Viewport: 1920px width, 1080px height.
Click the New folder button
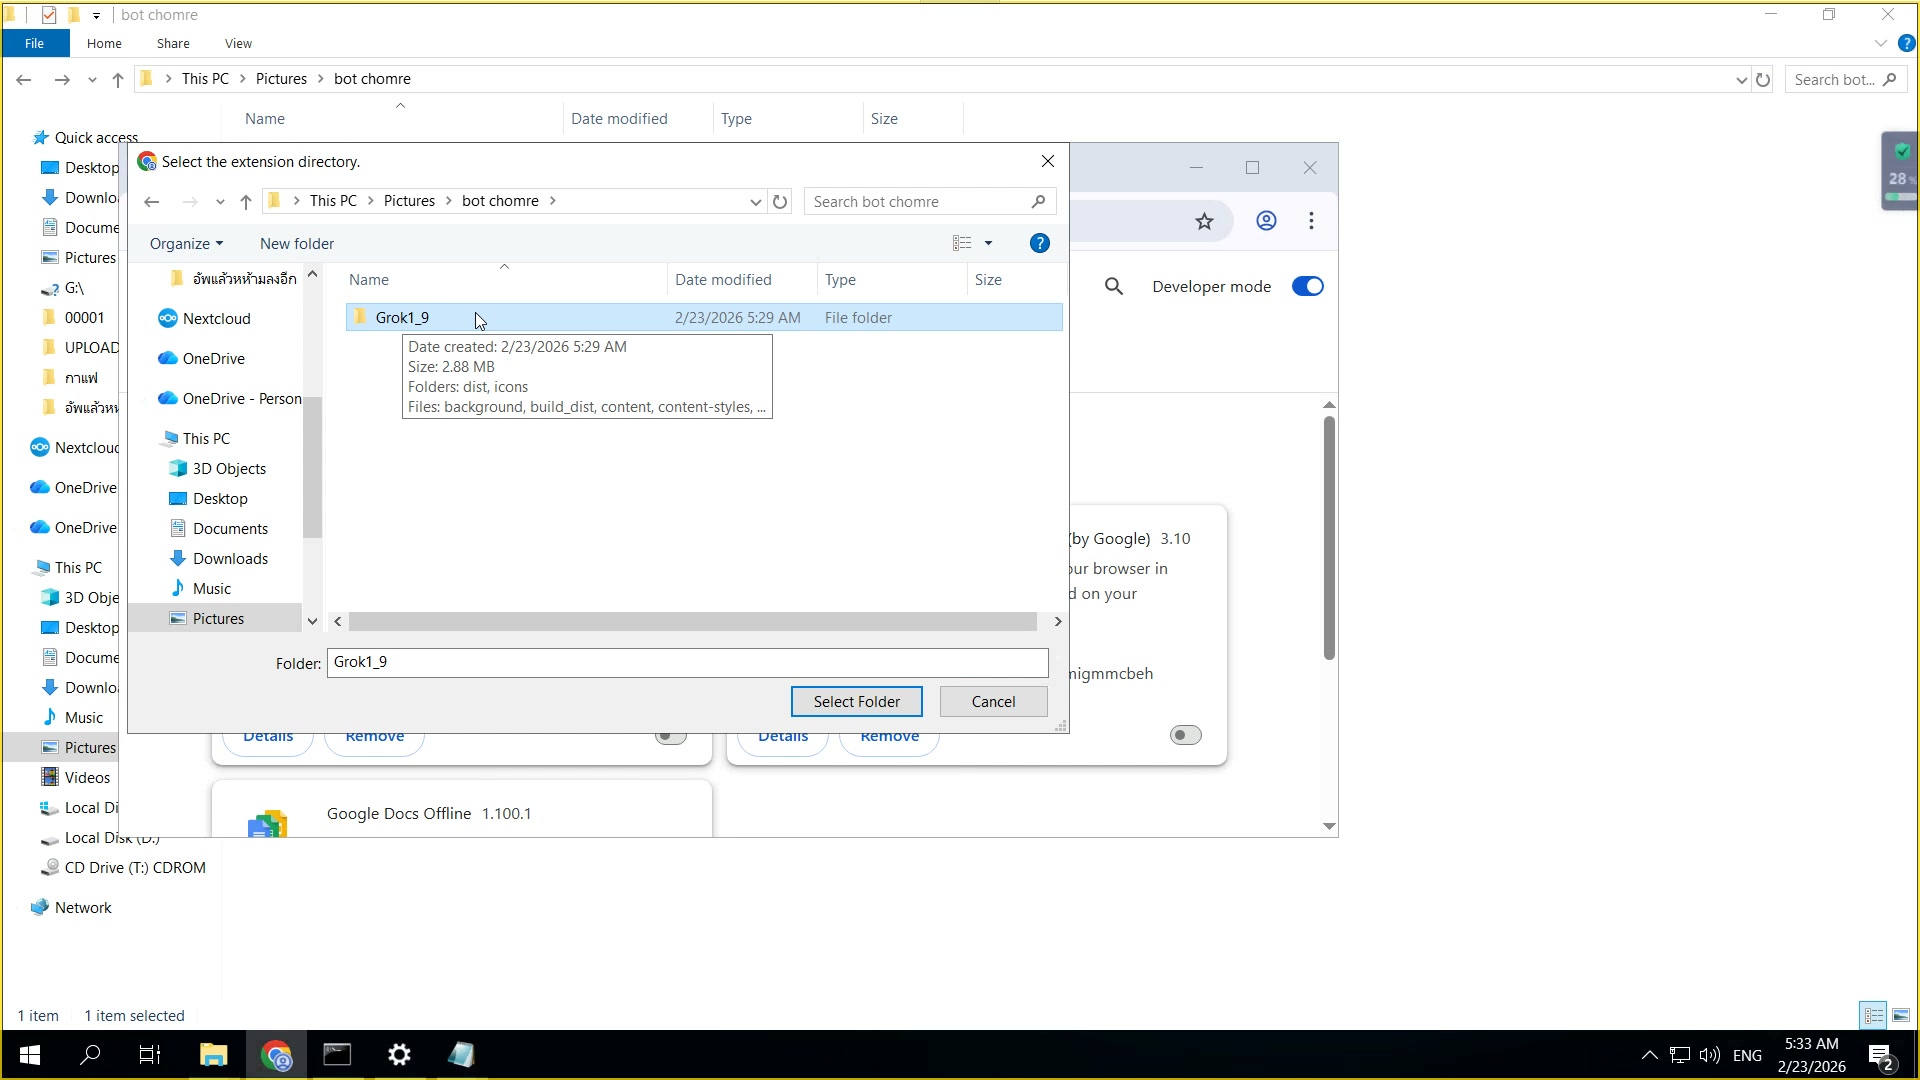(x=297, y=244)
